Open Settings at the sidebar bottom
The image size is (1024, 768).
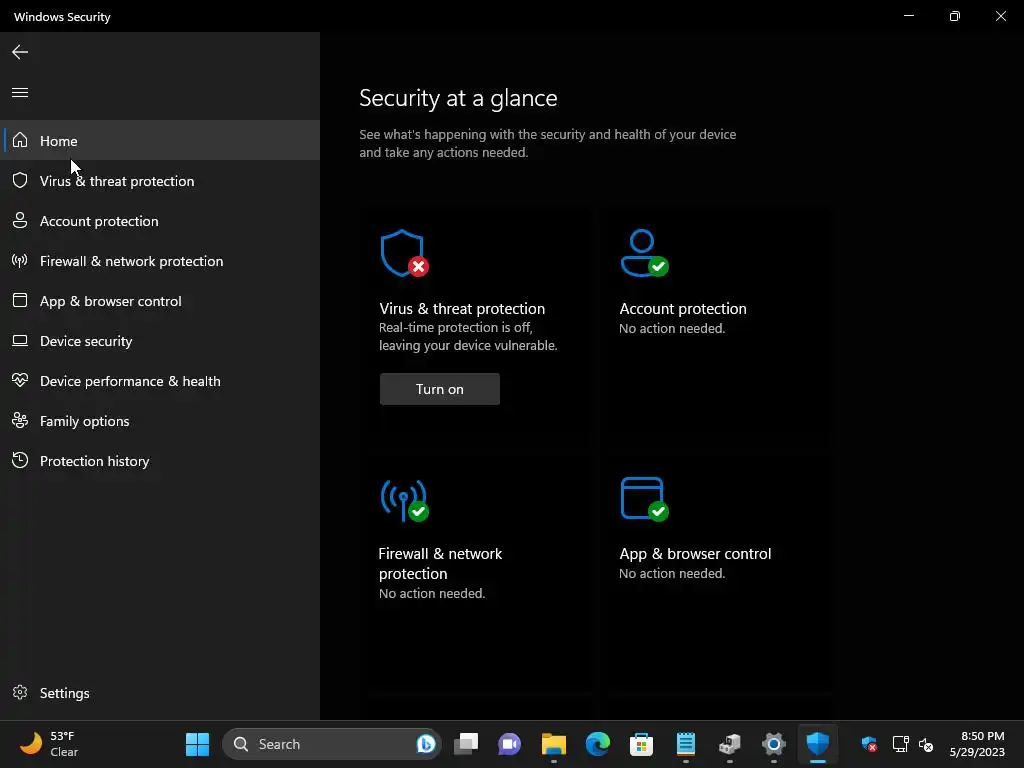click(x=160, y=693)
